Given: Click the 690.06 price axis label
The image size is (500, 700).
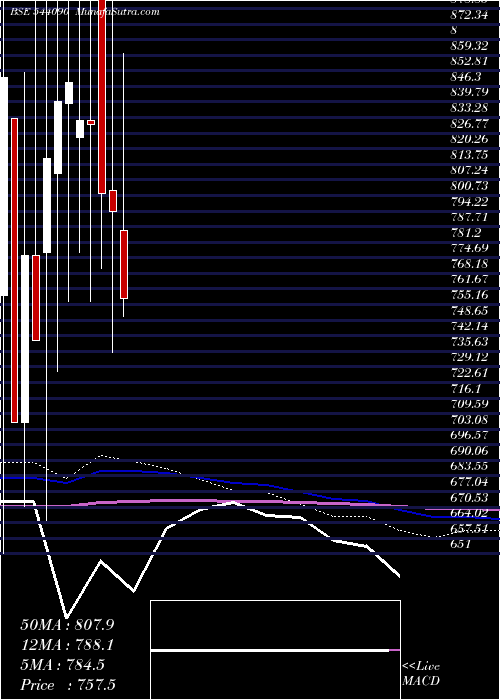Looking at the screenshot, I should pyautogui.click(x=468, y=450).
